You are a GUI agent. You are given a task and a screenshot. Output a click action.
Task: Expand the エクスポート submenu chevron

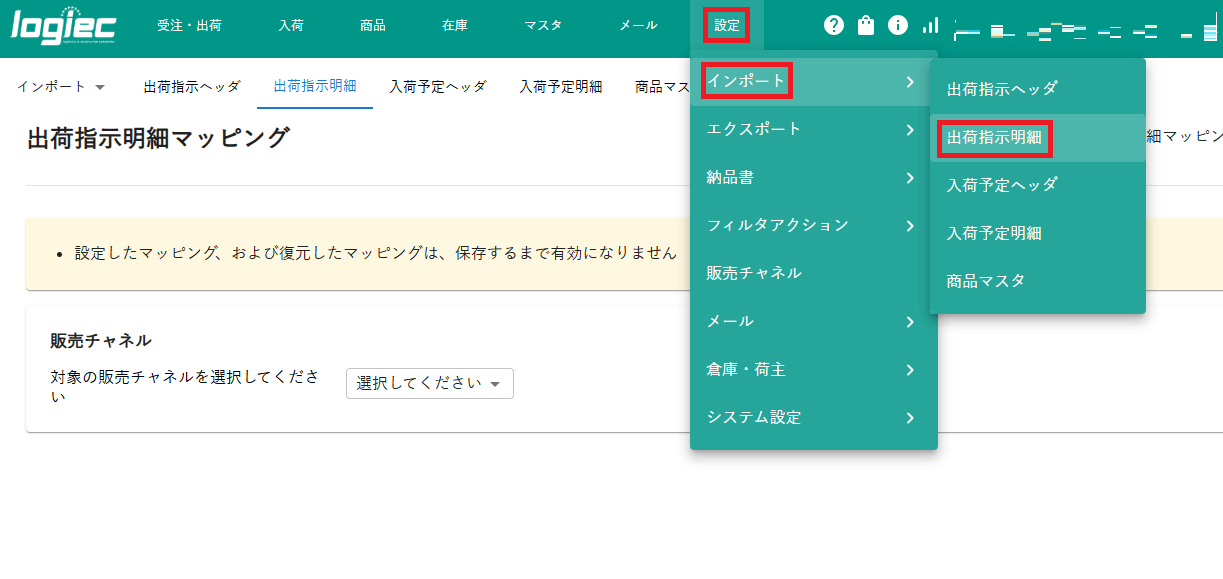tap(910, 129)
